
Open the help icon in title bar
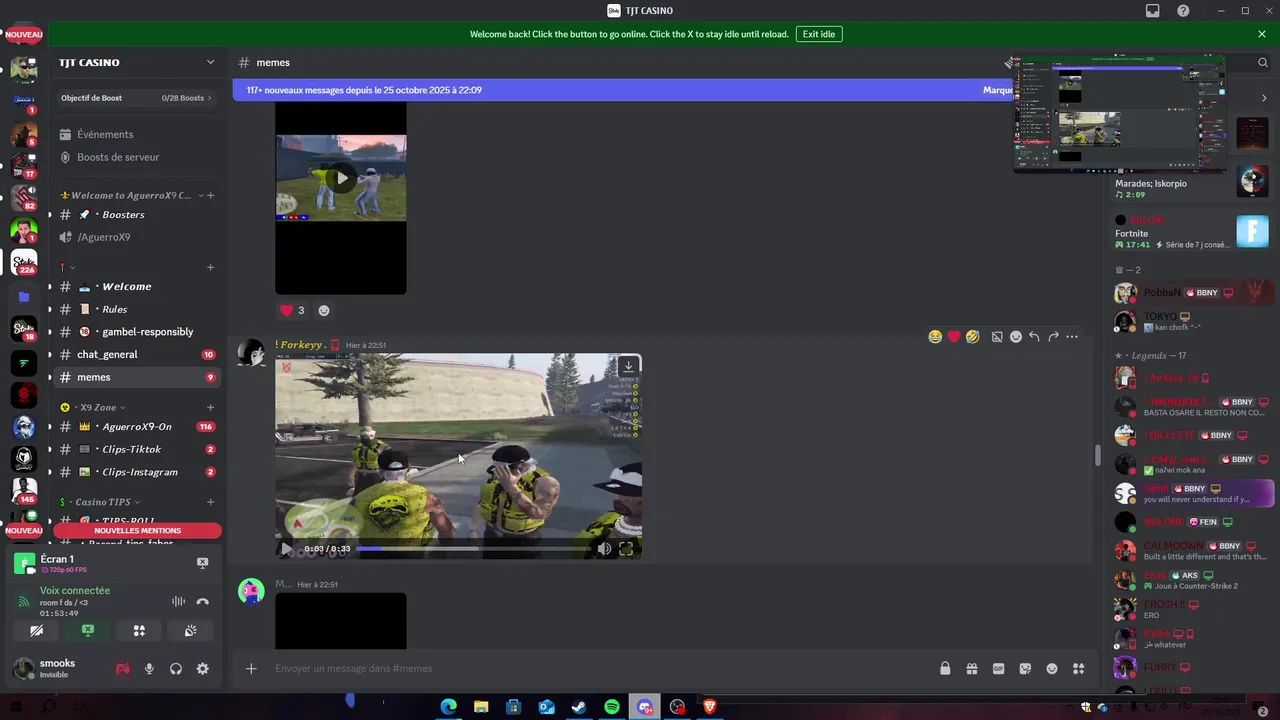pyautogui.click(x=1183, y=11)
